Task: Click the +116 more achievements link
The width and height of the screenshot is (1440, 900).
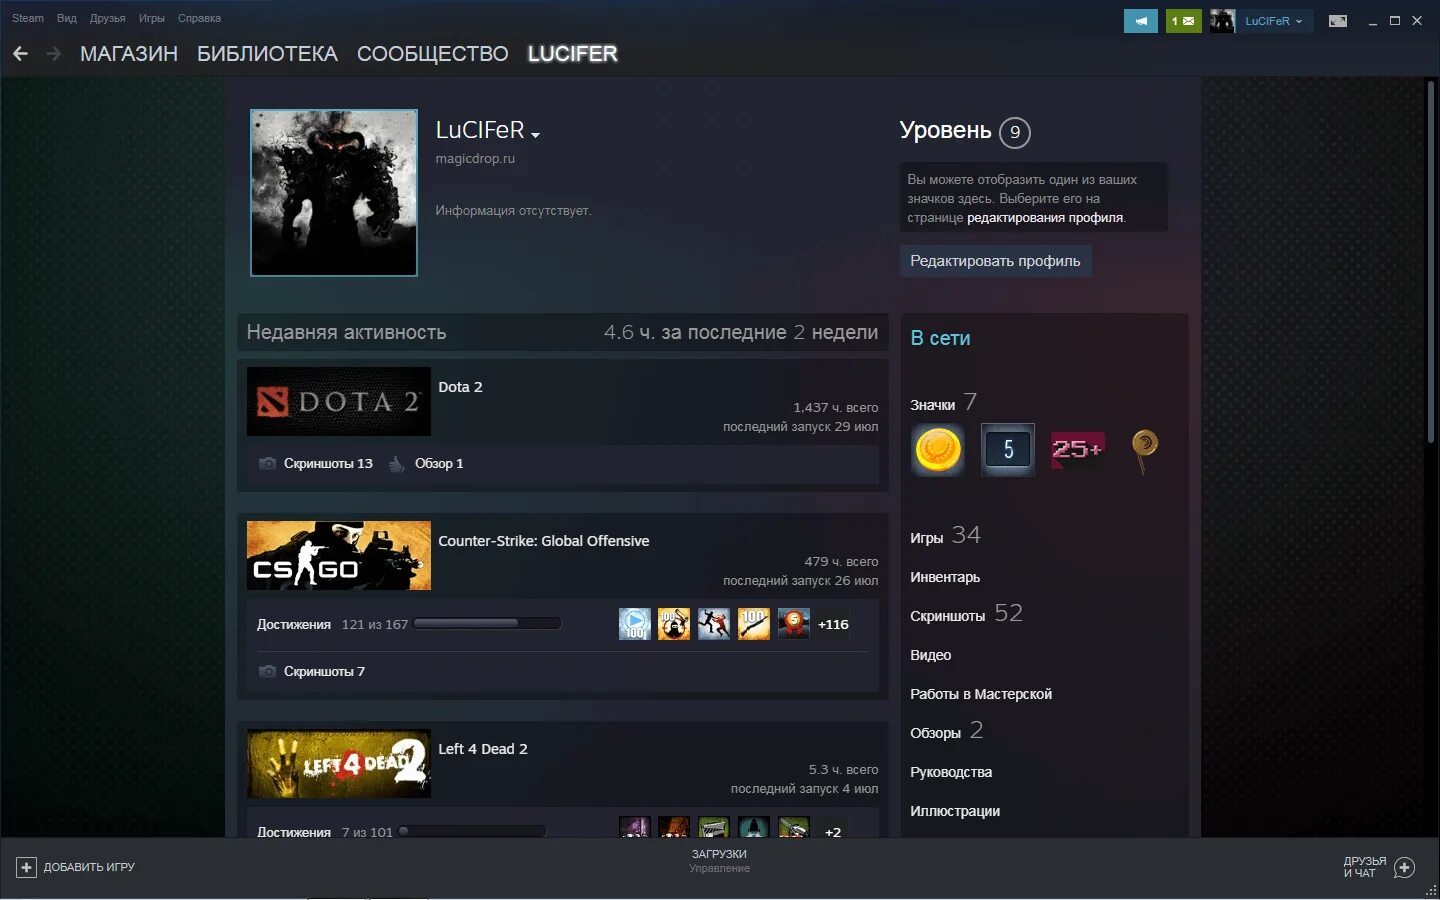Action: (x=833, y=624)
